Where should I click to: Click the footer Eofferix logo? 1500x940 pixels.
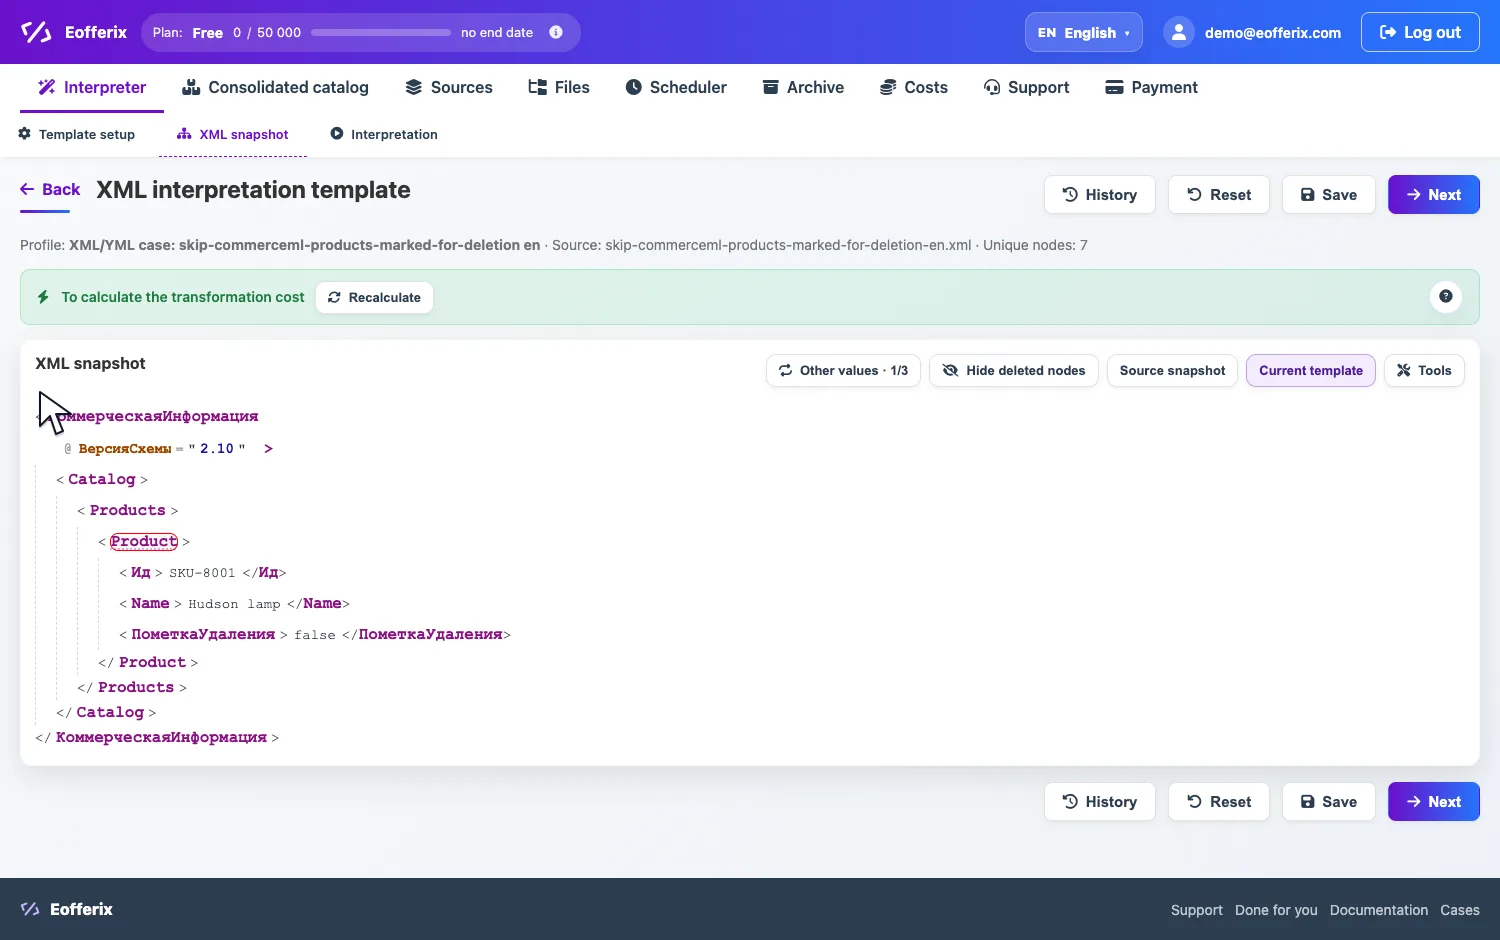pyautogui.click(x=67, y=909)
